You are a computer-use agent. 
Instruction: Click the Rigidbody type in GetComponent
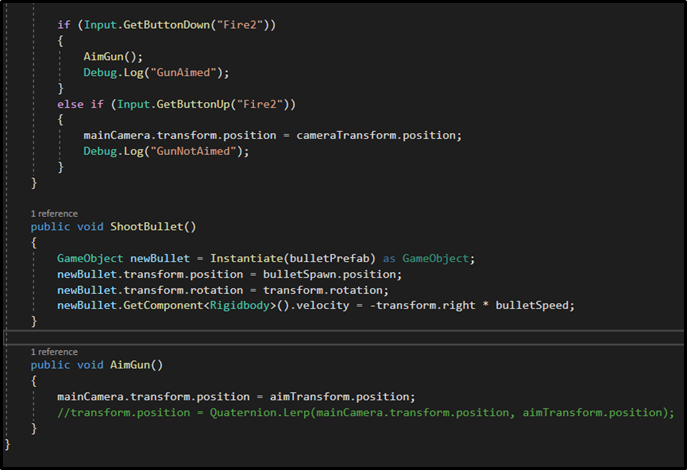coord(240,306)
